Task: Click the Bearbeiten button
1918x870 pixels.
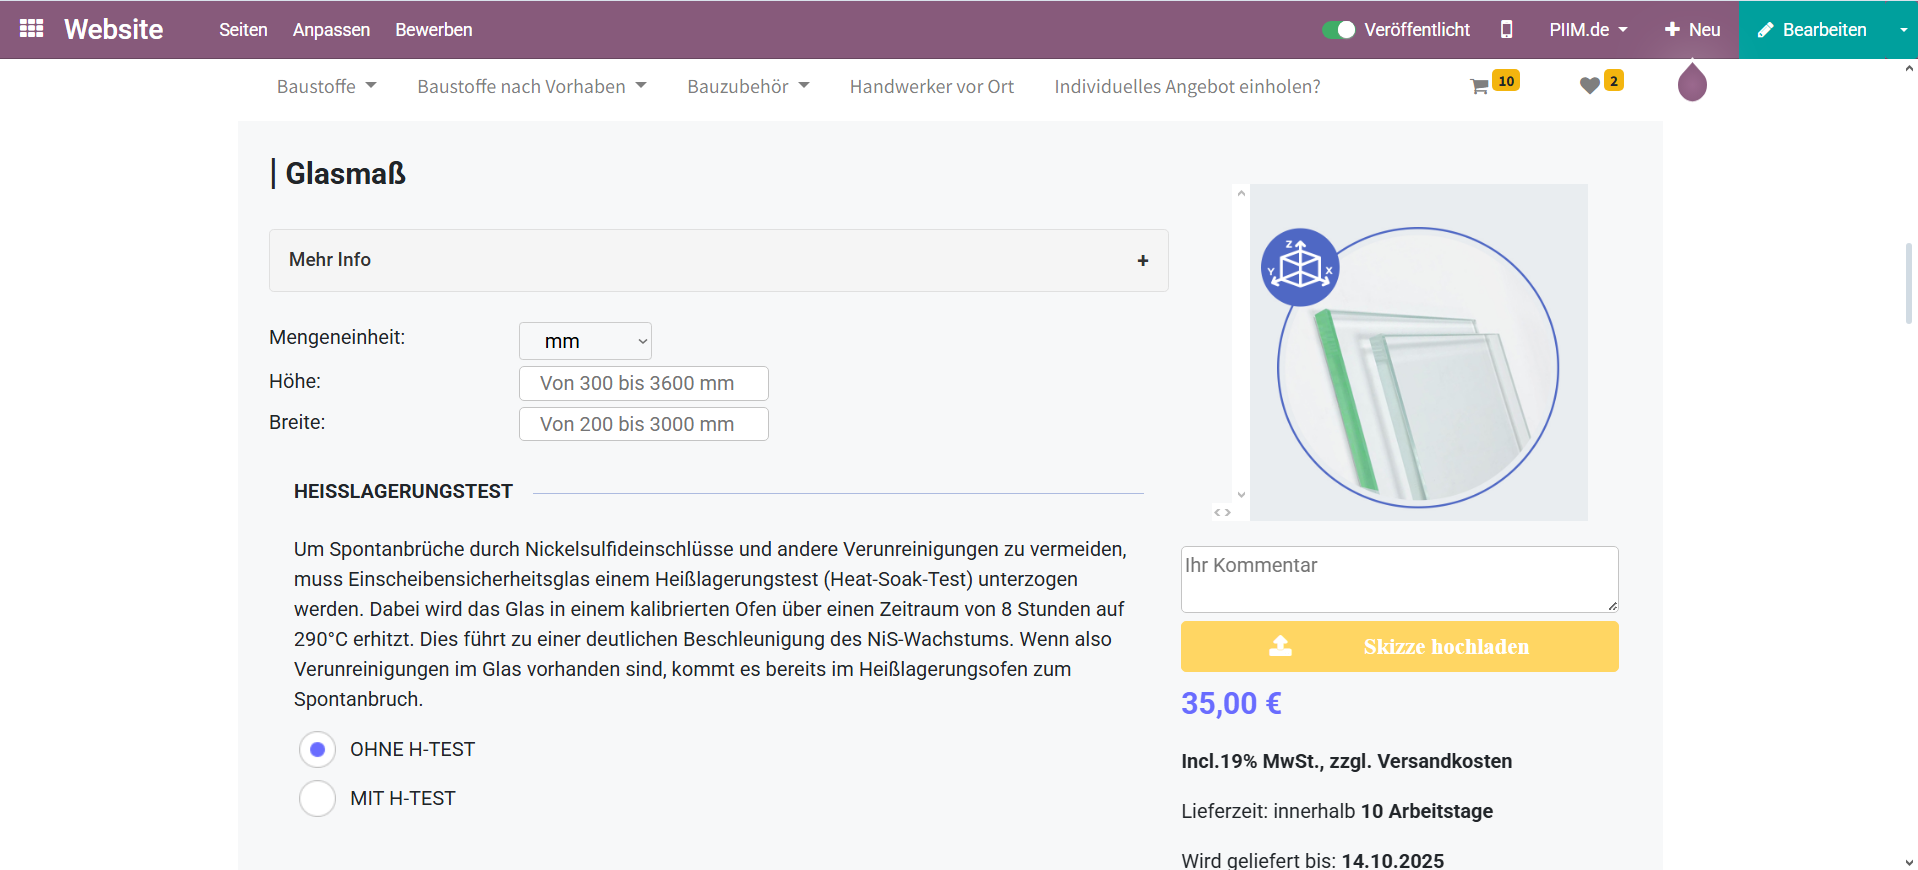Action: [x=1812, y=30]
